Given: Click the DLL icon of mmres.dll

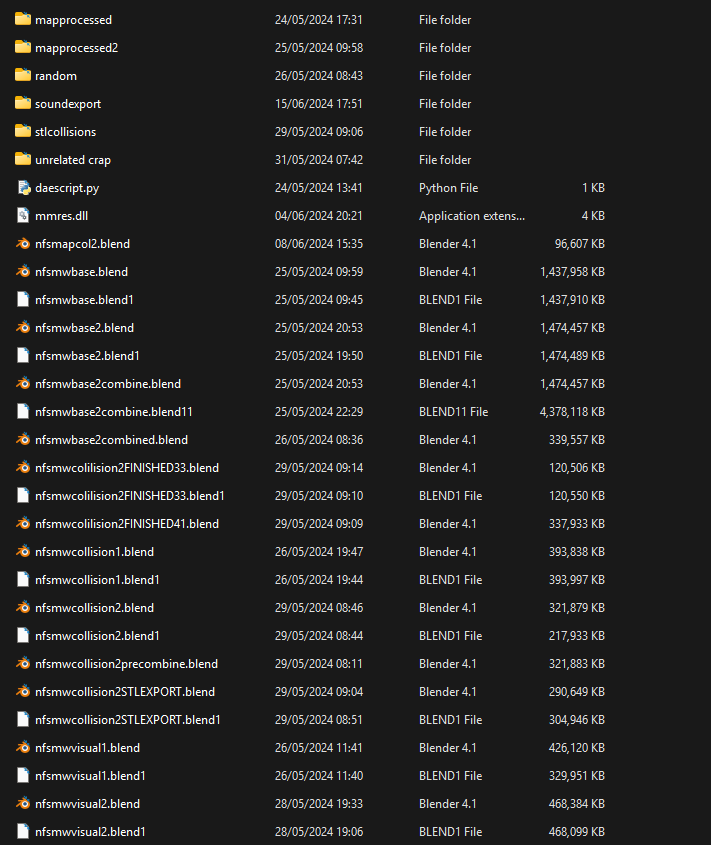Looking at the screenshot, I should pyautogui.click(x=23, y=216).
